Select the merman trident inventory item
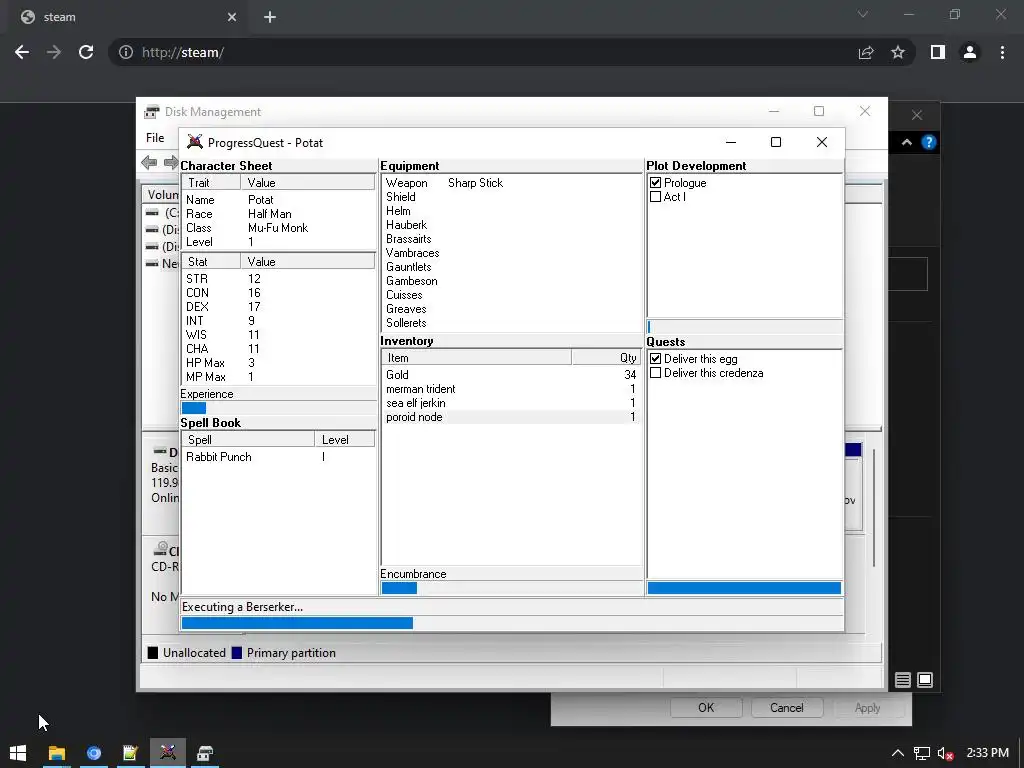This screenshot has height=768, width=1024. click(511, 389)
